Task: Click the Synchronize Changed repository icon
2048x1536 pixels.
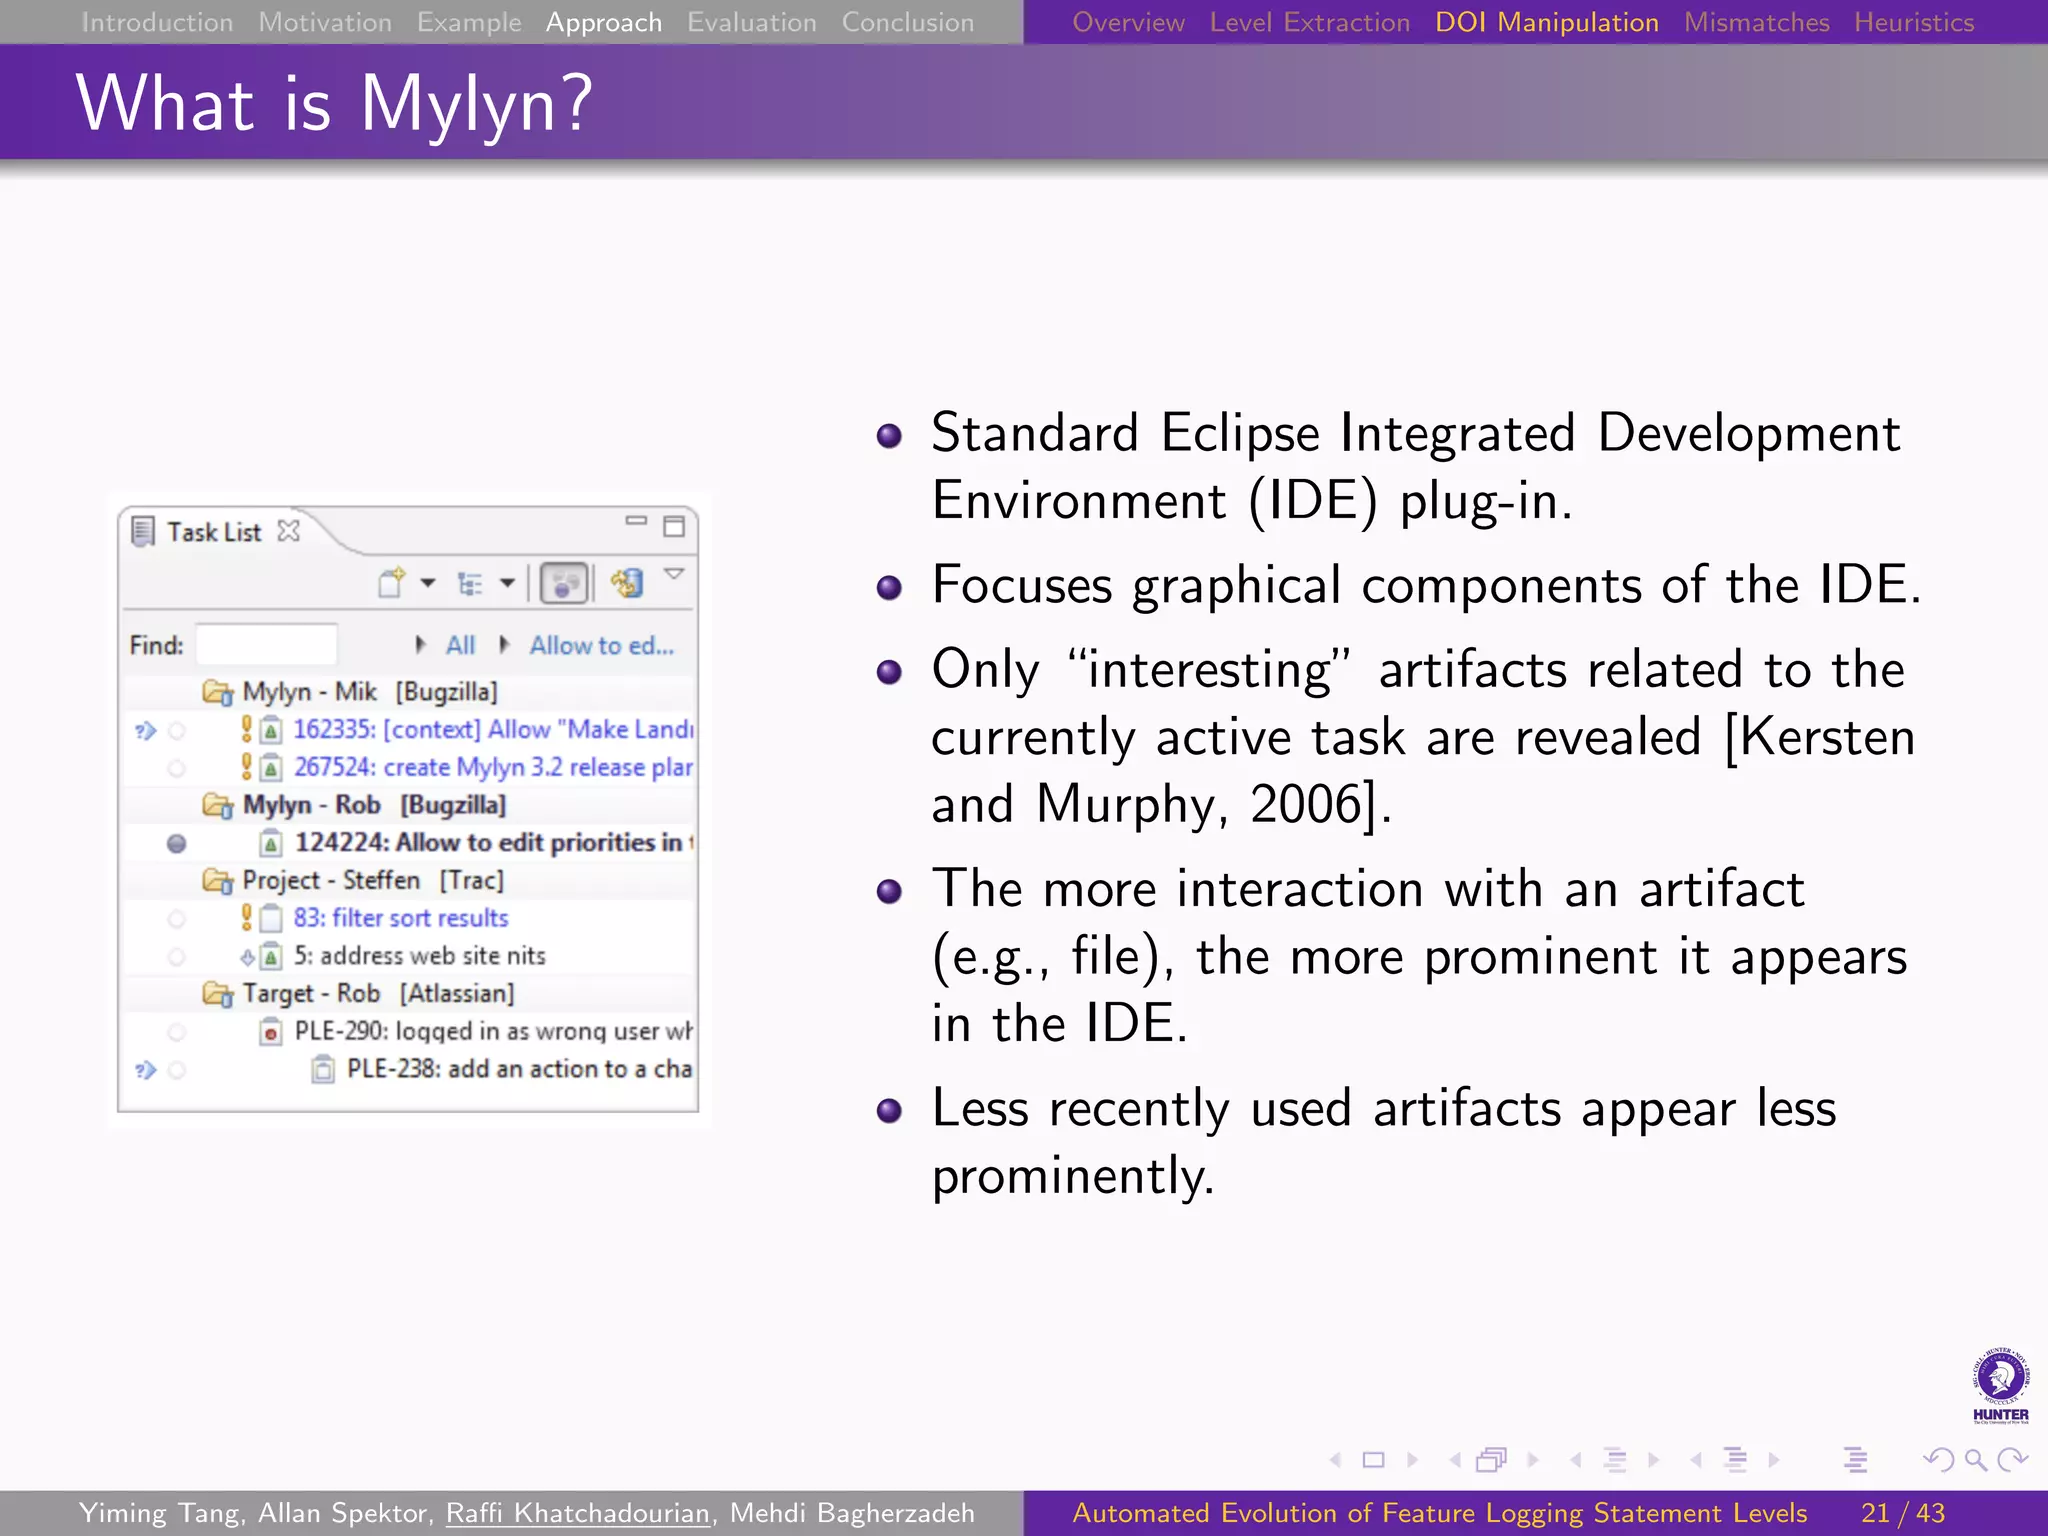Action: click(x=628, y=583)
